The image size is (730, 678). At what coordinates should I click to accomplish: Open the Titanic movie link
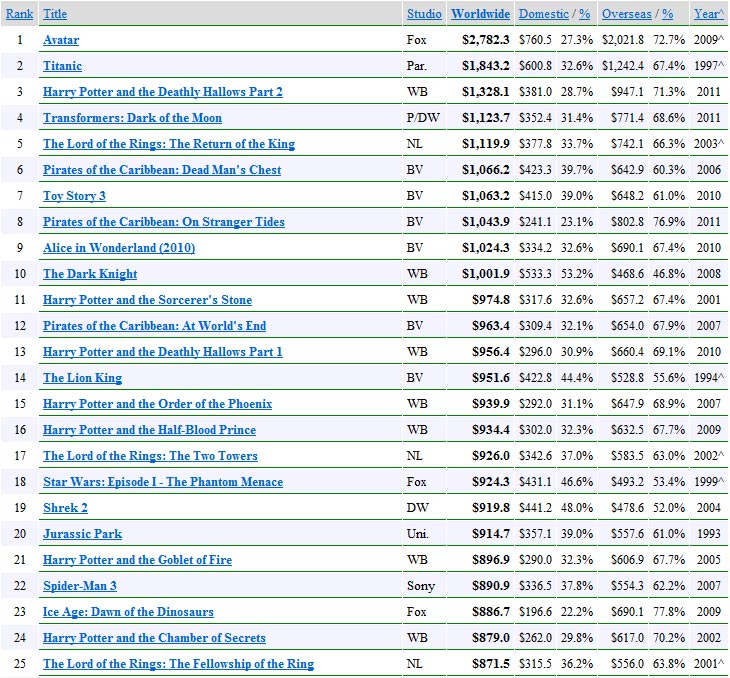click(x=62, y=66)
